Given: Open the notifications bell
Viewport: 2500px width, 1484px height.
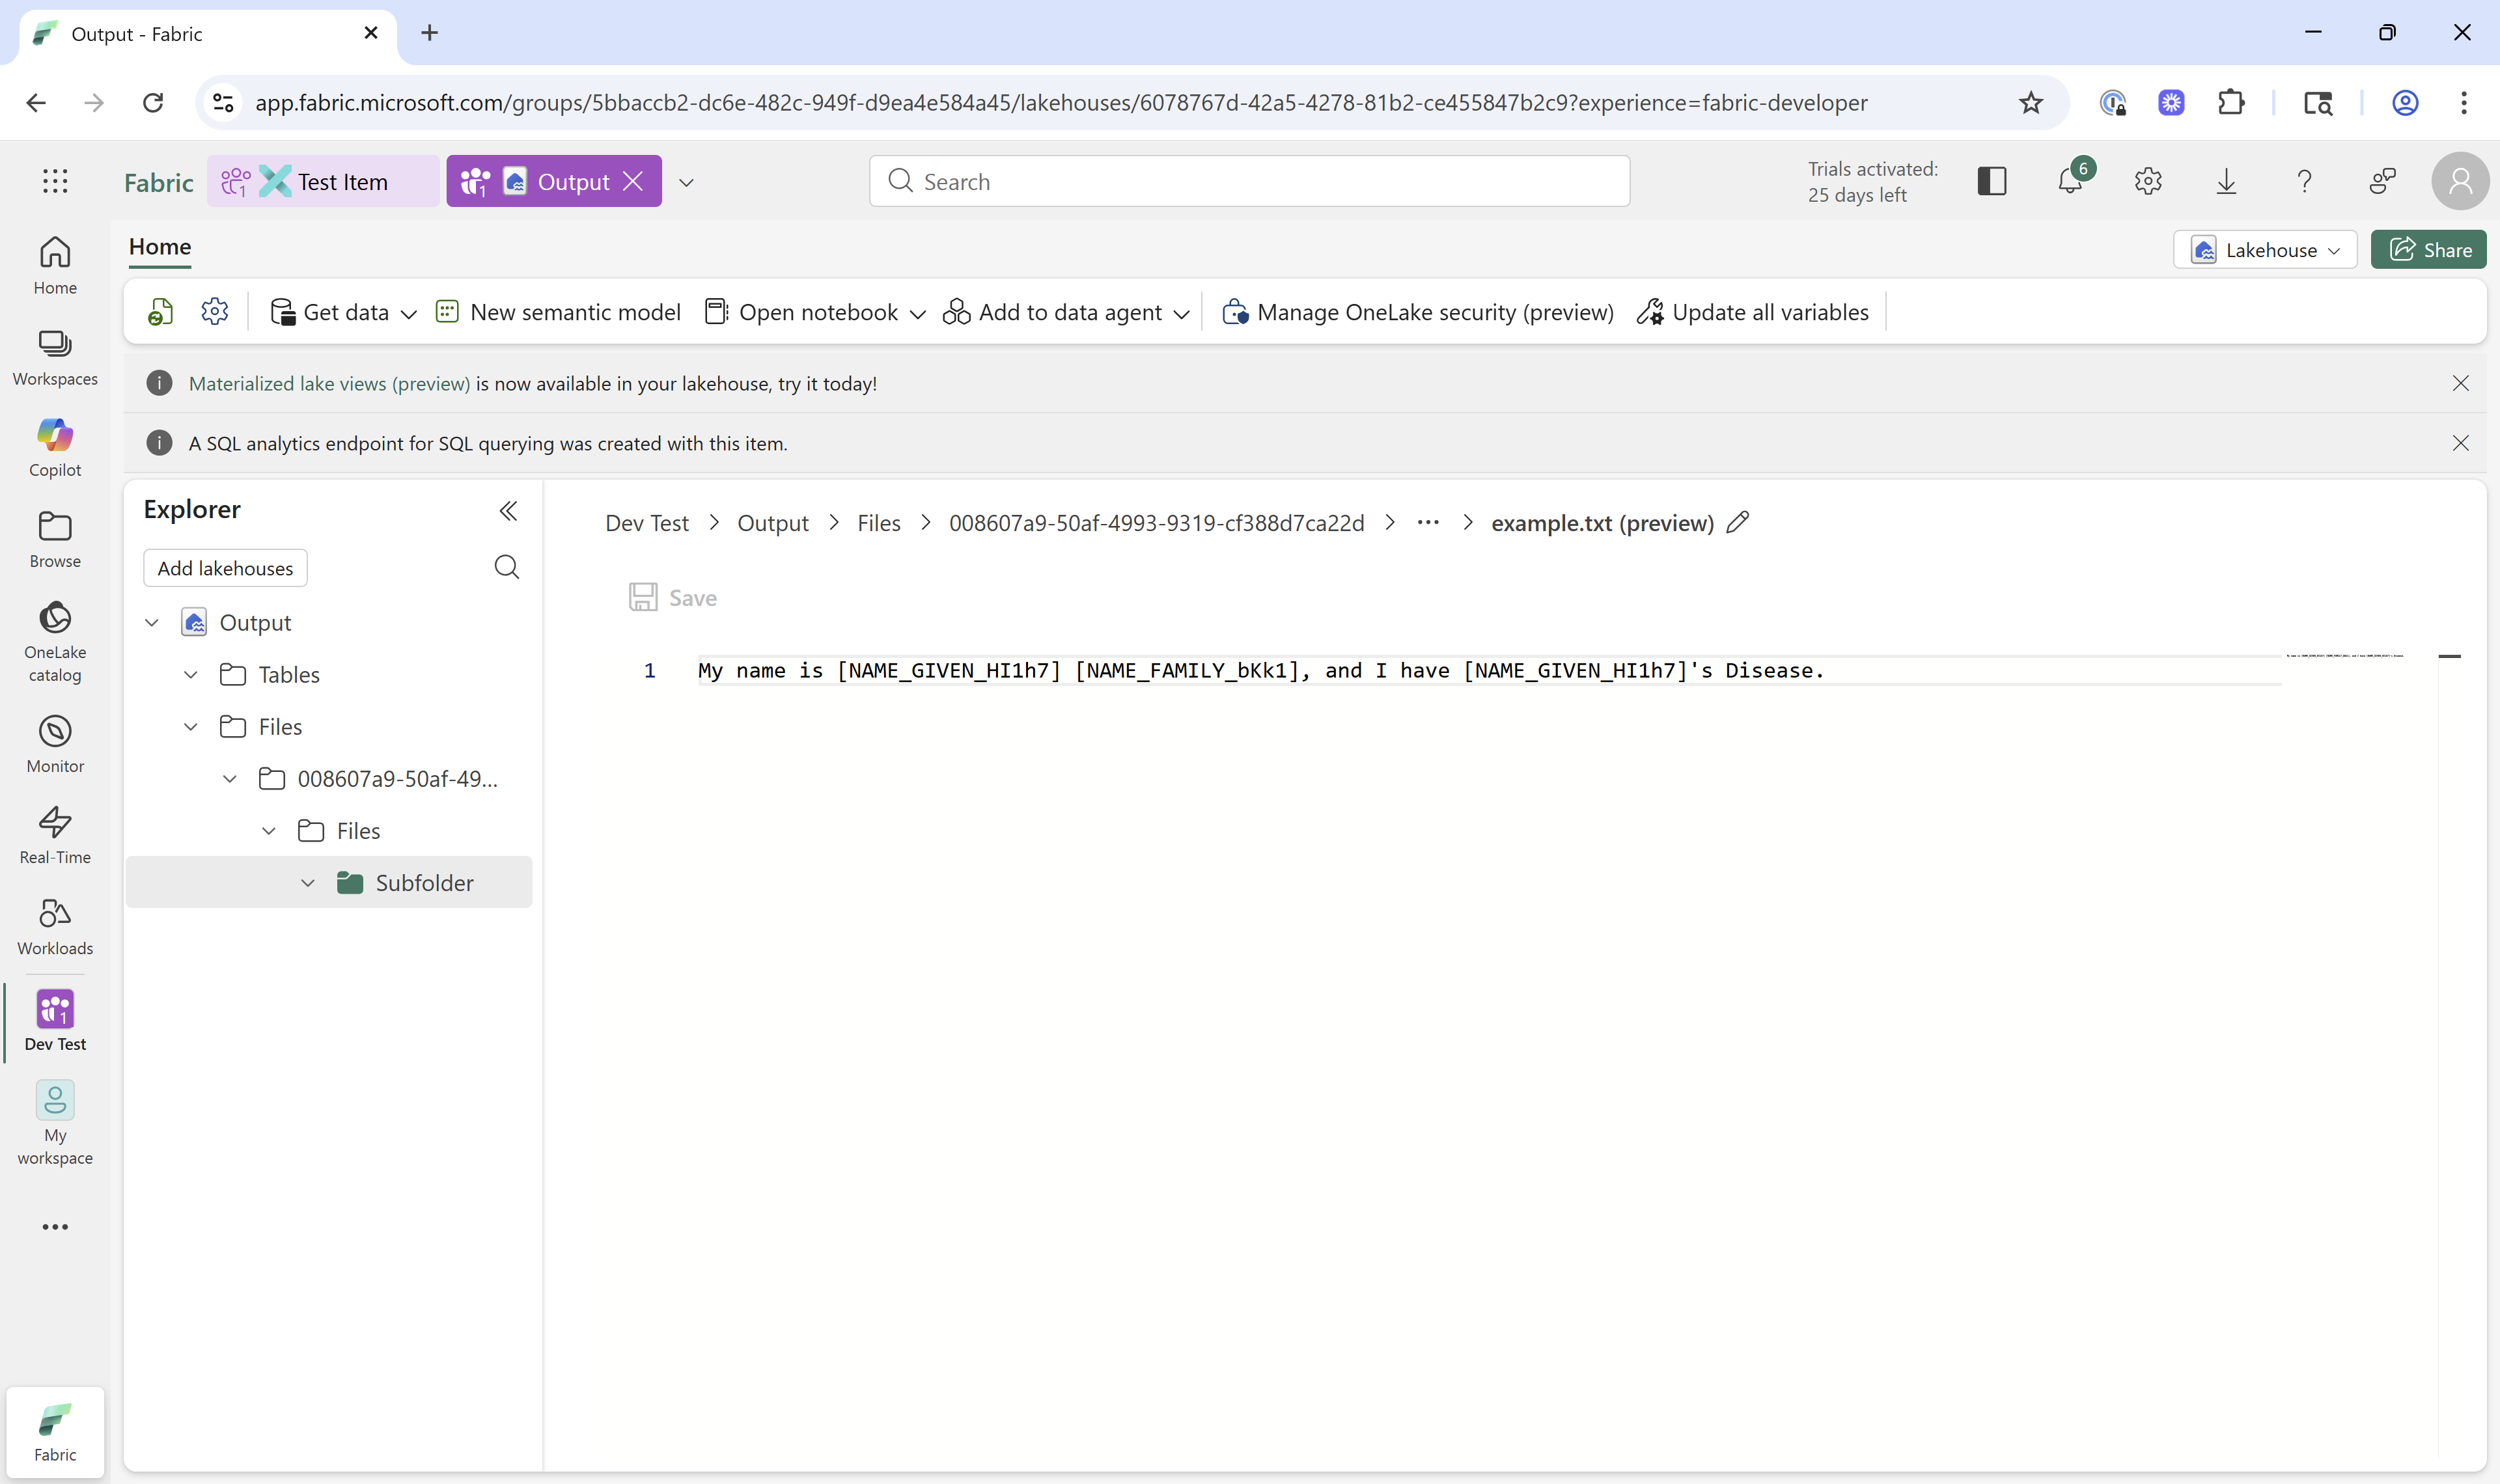Looking at the screenshot, I should click(2070, 182).
